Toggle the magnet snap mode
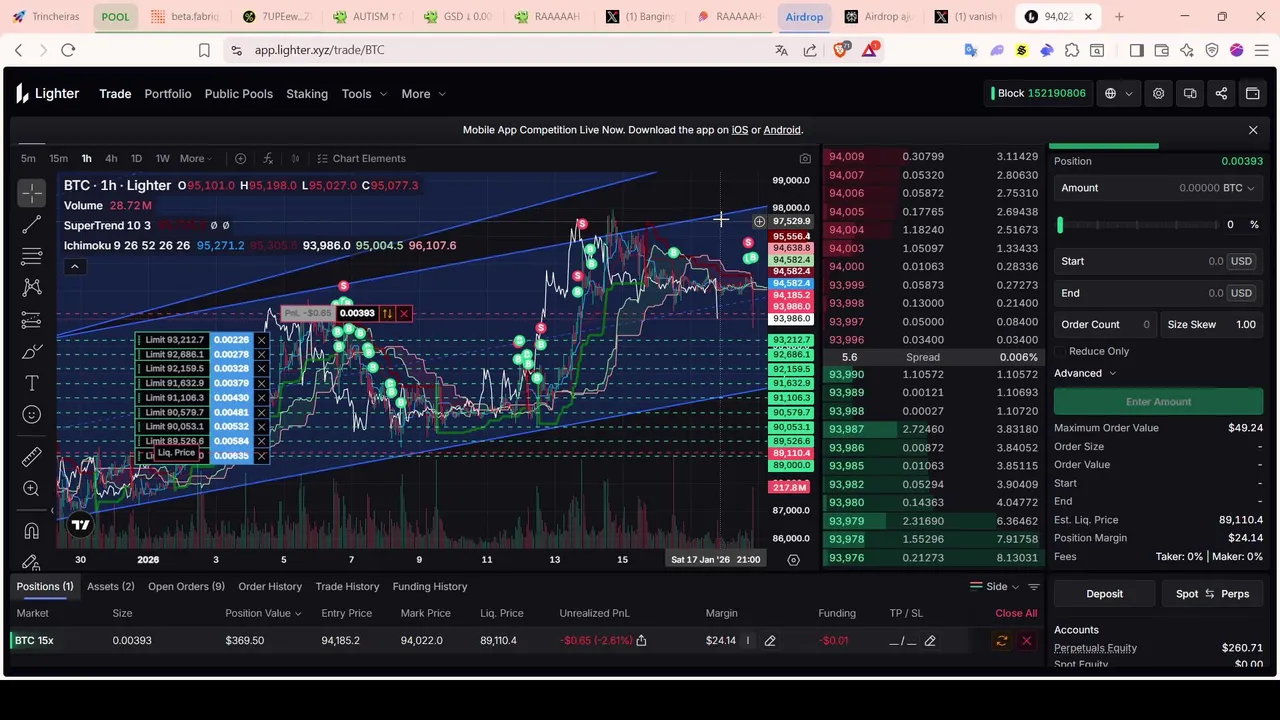The width and height of the screenshot is (1280, 720). (x=31, y=531)
